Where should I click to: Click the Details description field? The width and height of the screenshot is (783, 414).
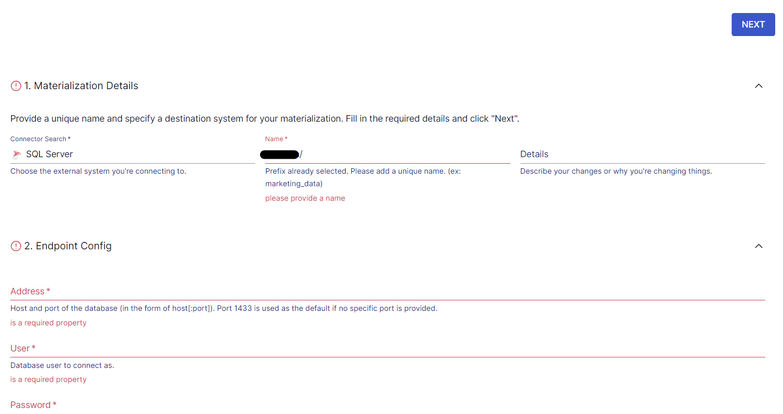click(x=642, y=154)
